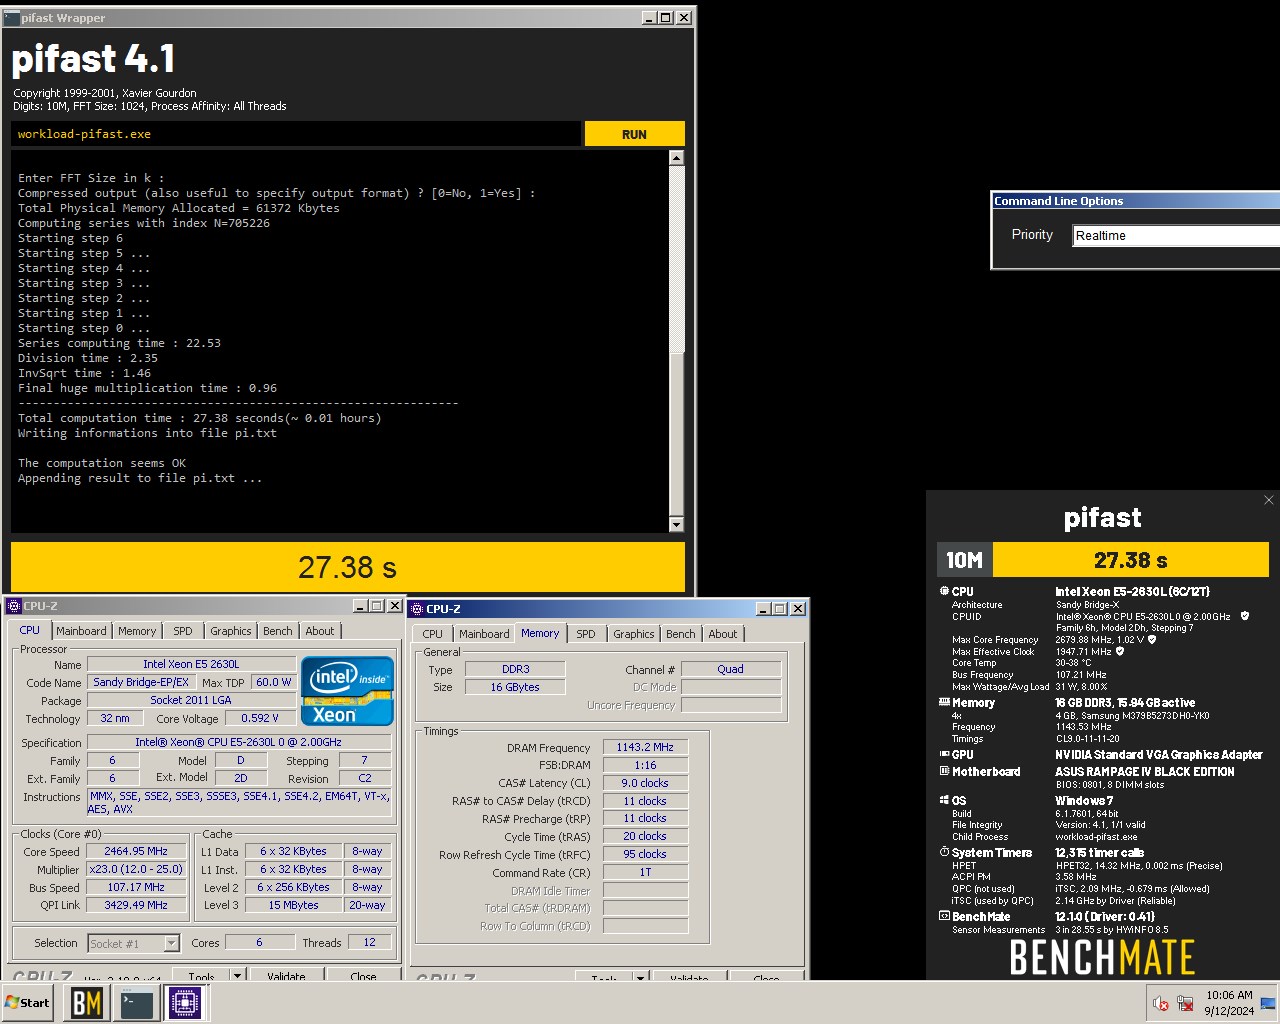The height and width of the screenshot is (1024, 1280).
Task: Click the Core Speed value 2464.95 MHz
Action: [137, 852]
